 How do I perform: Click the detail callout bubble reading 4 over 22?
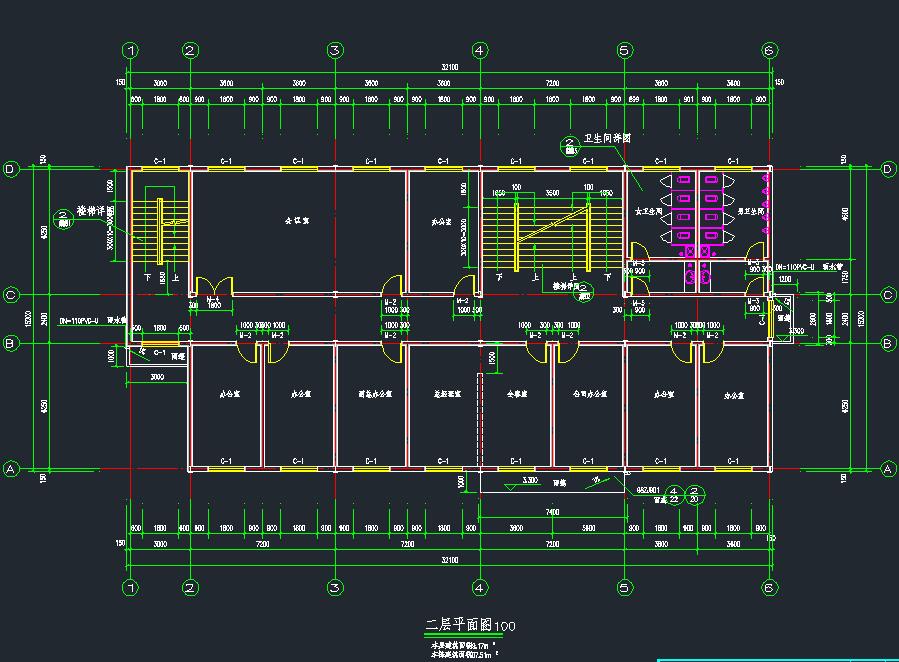tap(674, 495)
